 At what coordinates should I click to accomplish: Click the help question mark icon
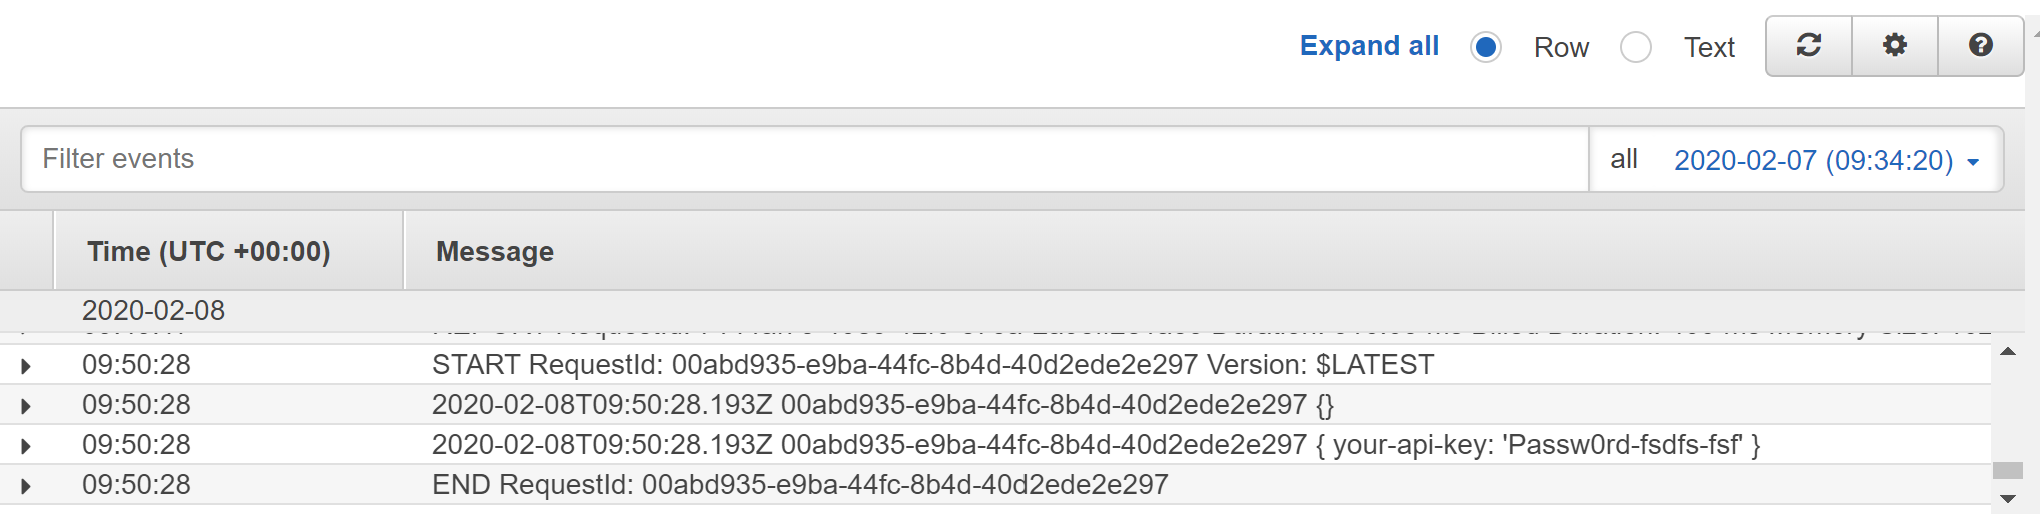tap(1980, 46)
